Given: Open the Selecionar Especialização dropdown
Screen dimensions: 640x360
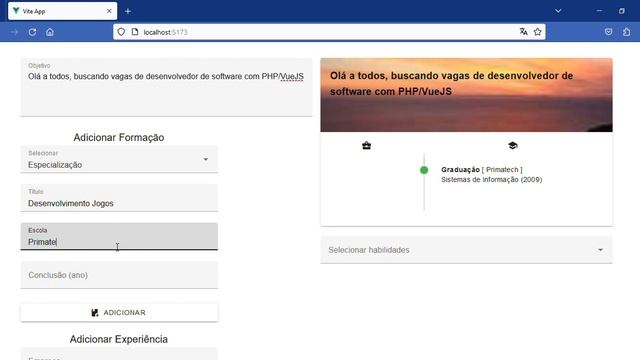Looking at the screenshot, I should coord(119,159).
